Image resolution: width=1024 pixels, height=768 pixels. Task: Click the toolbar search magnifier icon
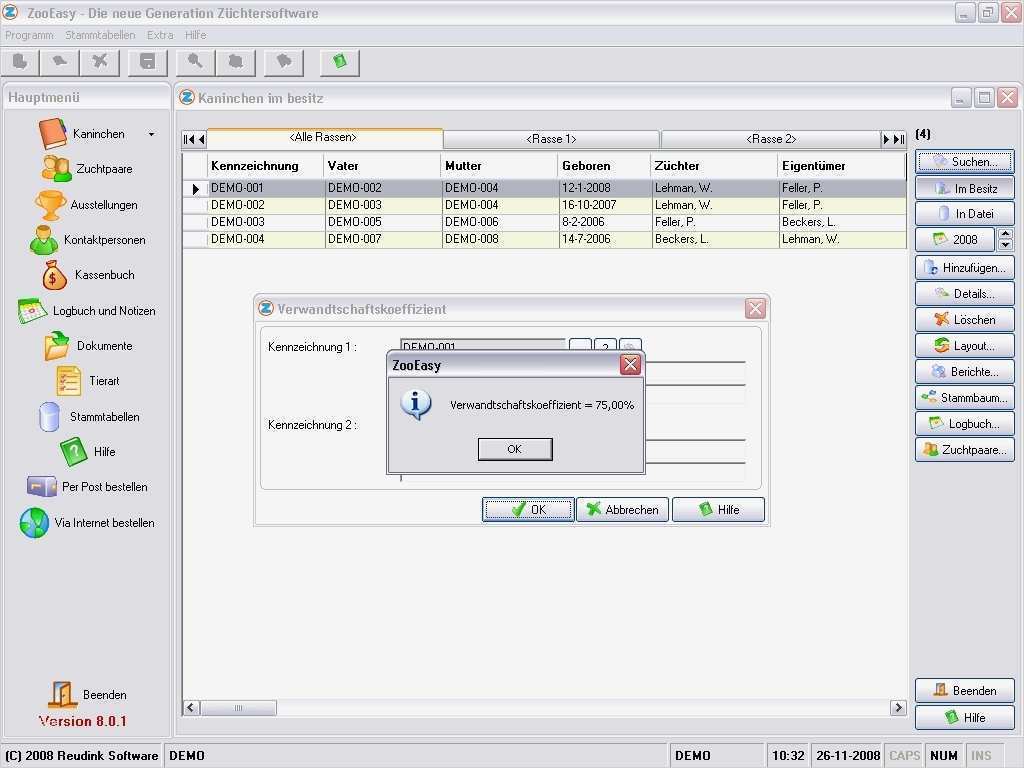pyautogui.click(x=195, y=63)
